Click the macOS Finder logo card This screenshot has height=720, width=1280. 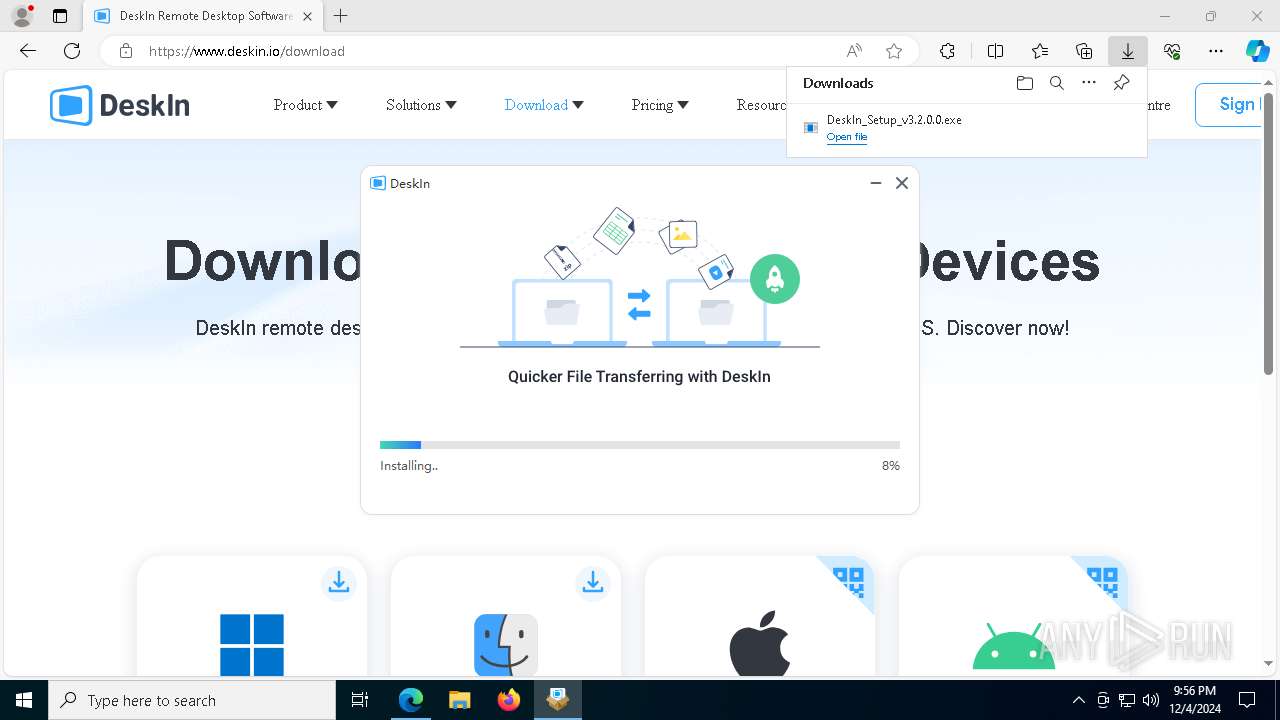[x=506, y=645]
